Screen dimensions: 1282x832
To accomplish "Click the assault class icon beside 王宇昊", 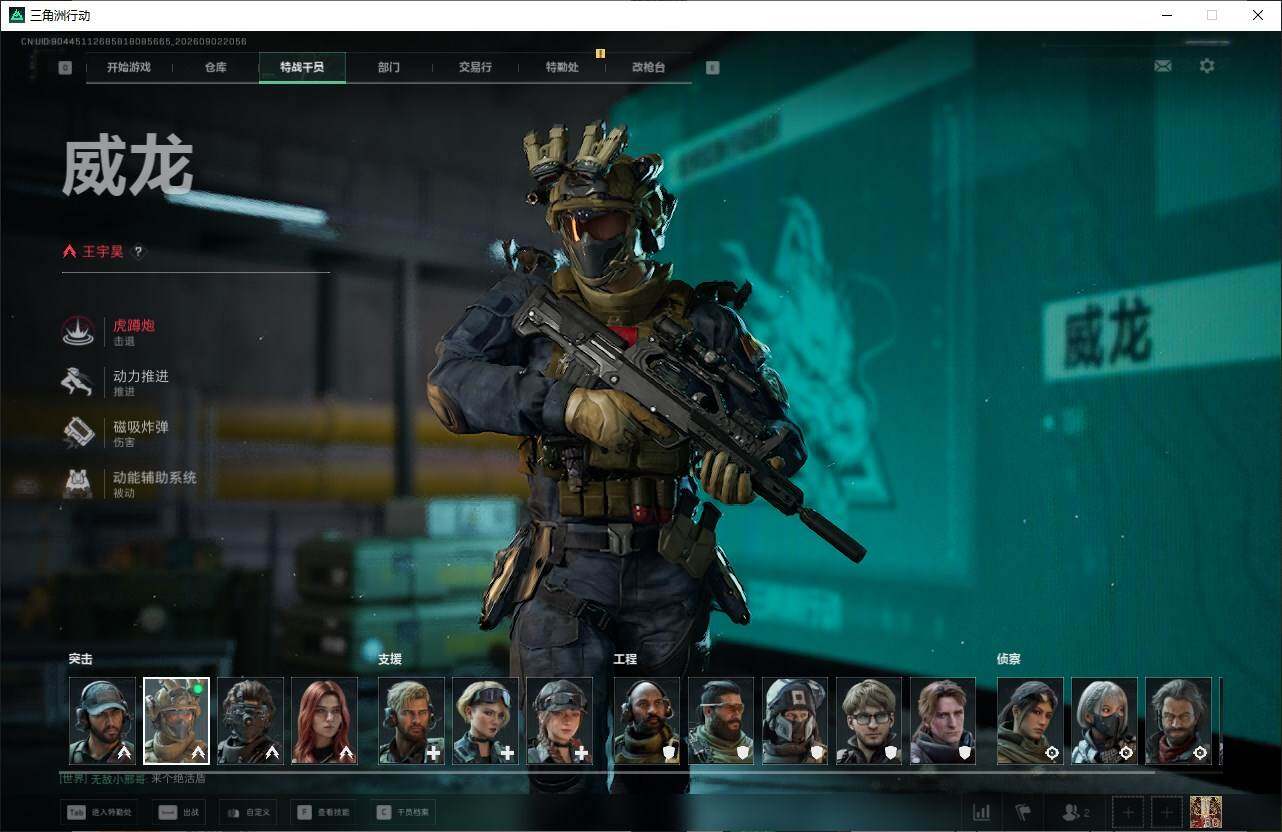I will pos(70,252).
